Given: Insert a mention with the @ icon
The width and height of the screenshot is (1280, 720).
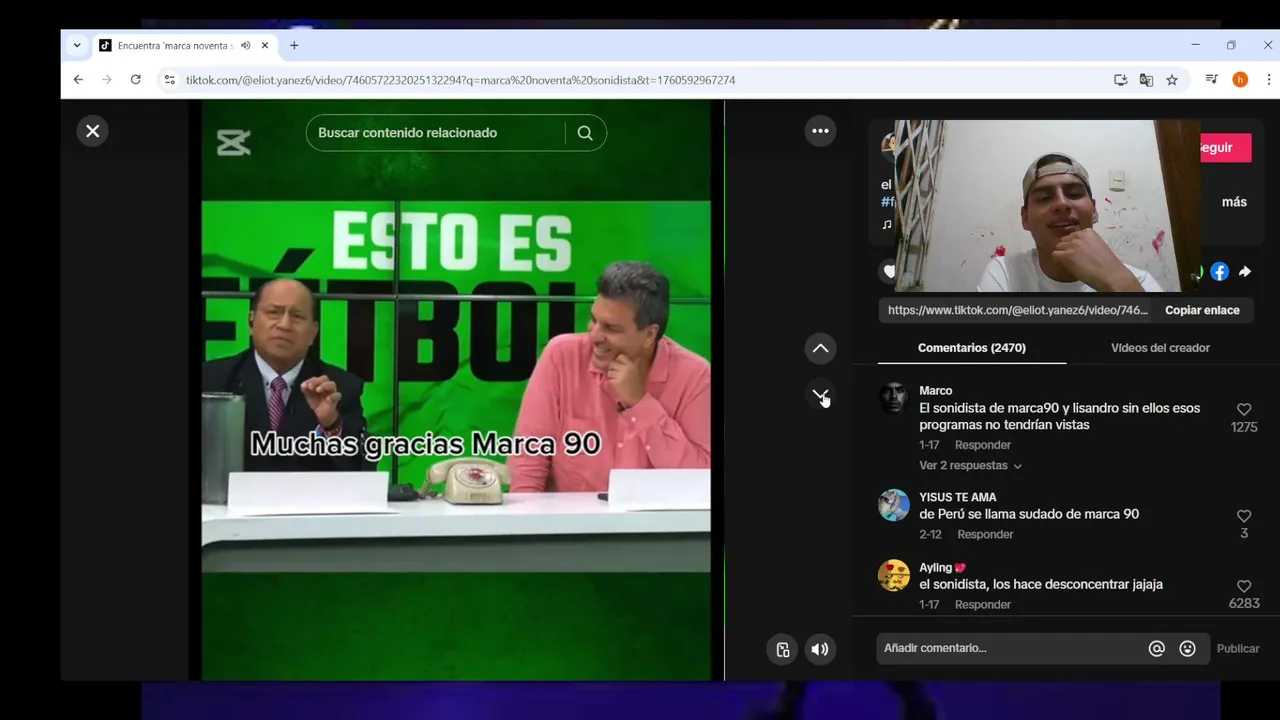Looking at the screenshot, I should [x=1157, y=648].
